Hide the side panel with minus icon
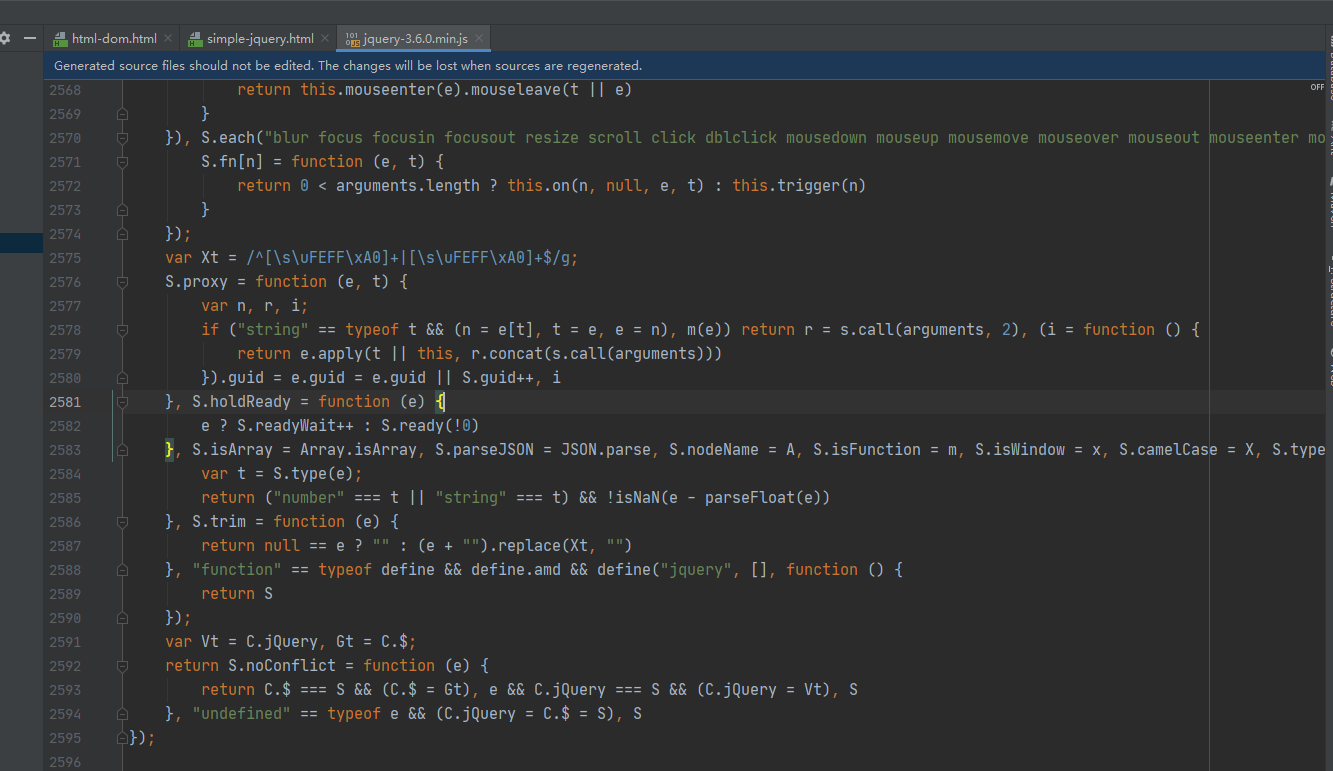Viewport: 1333px width, 771px height. pos(30,38)
